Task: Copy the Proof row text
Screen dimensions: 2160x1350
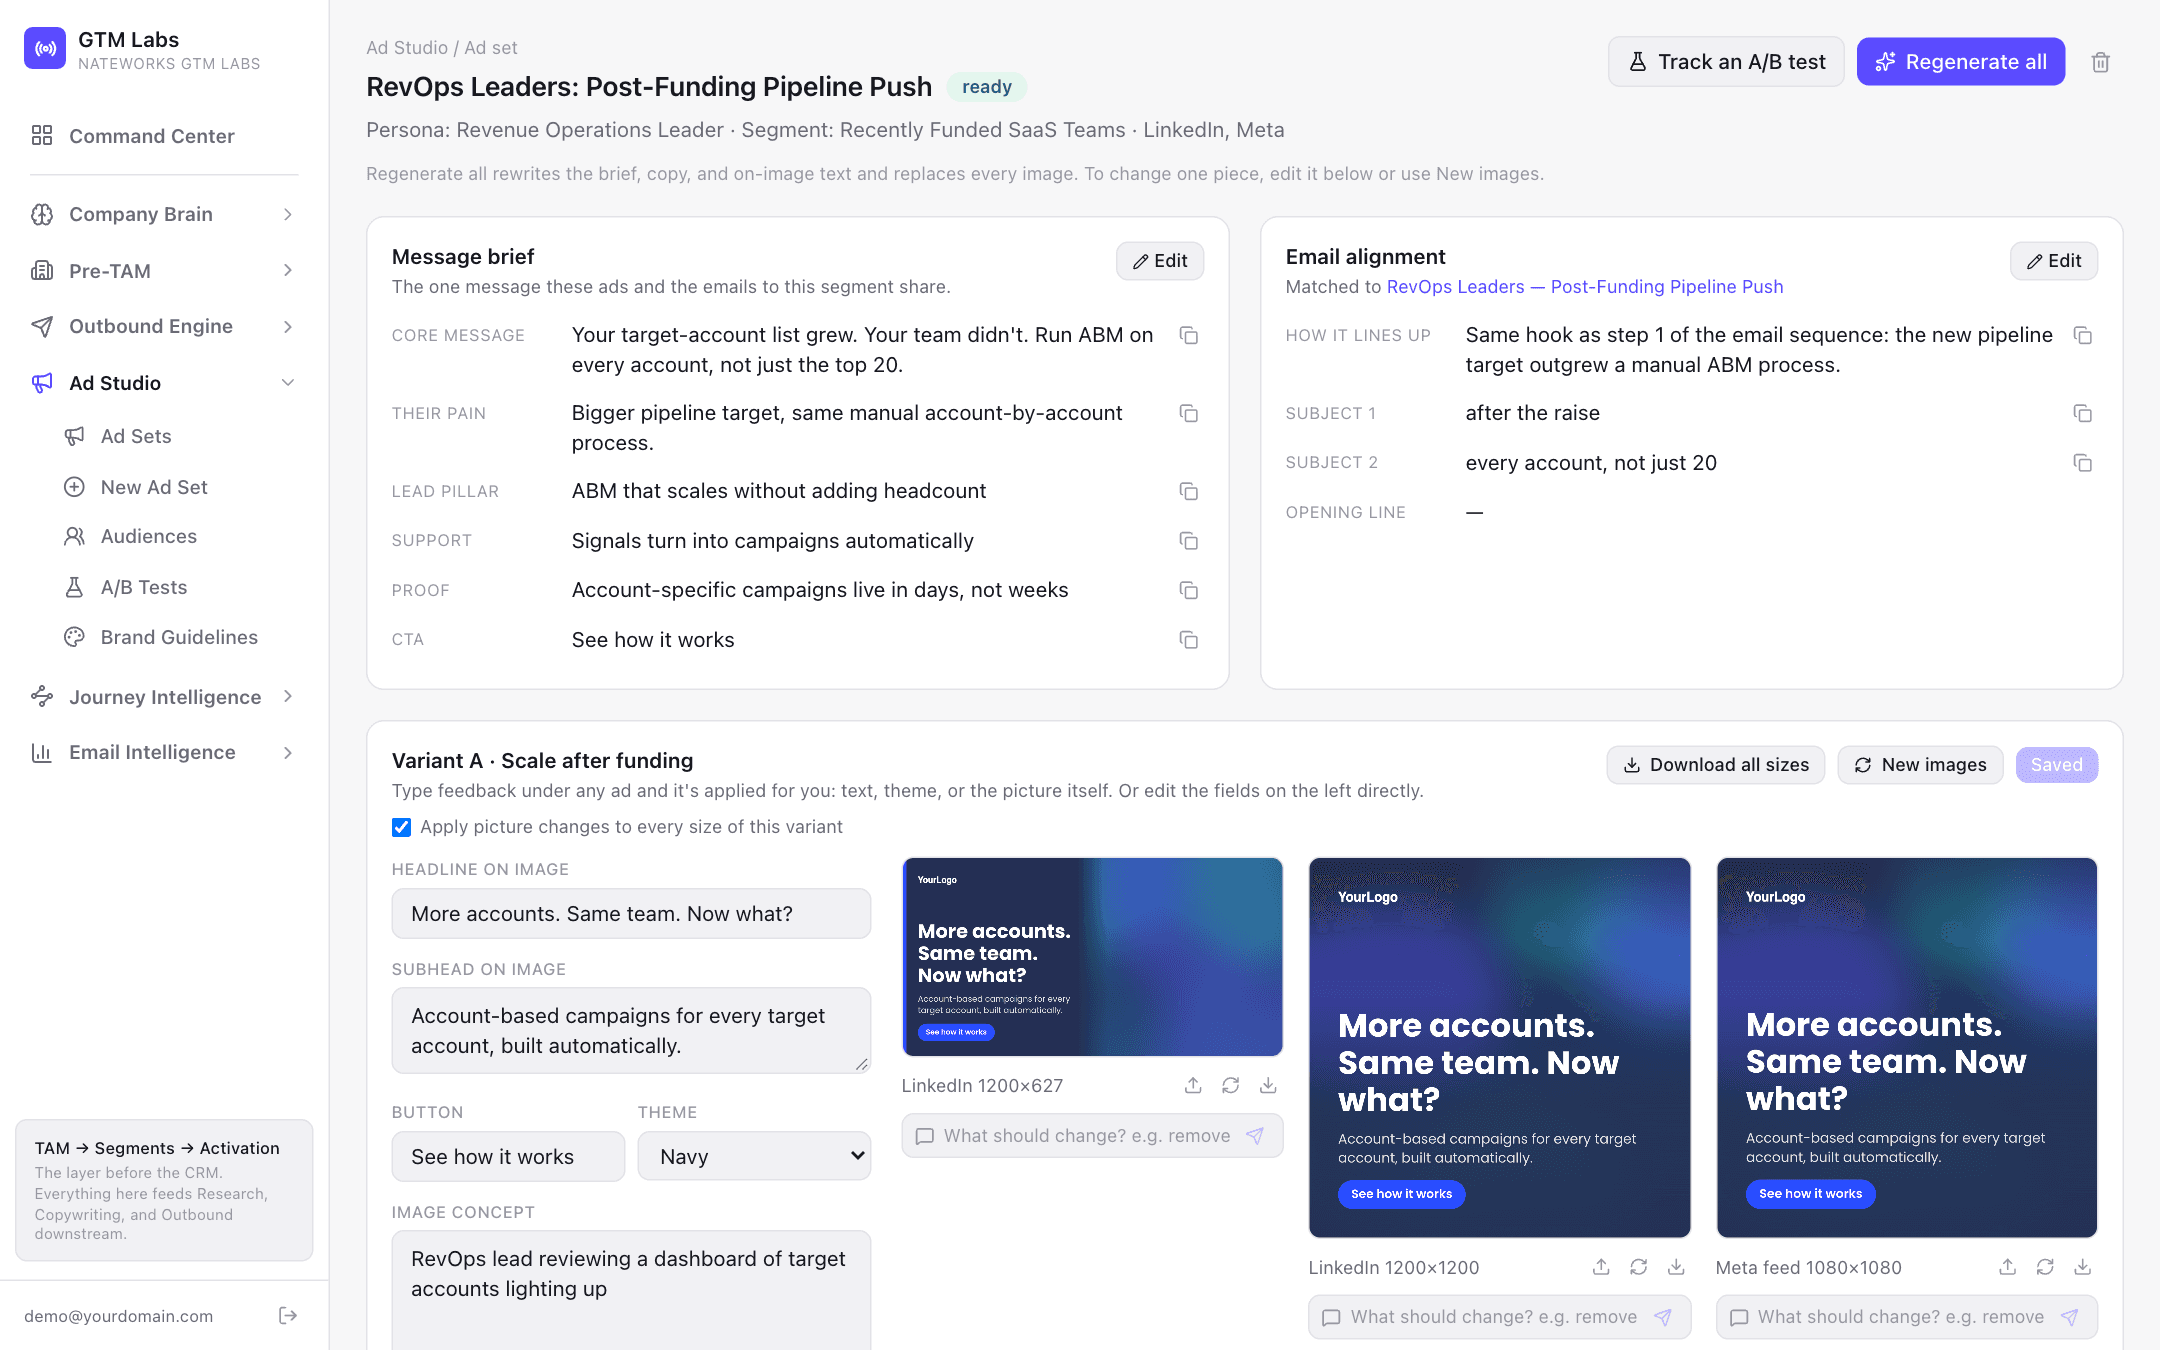Action: 1188,590
